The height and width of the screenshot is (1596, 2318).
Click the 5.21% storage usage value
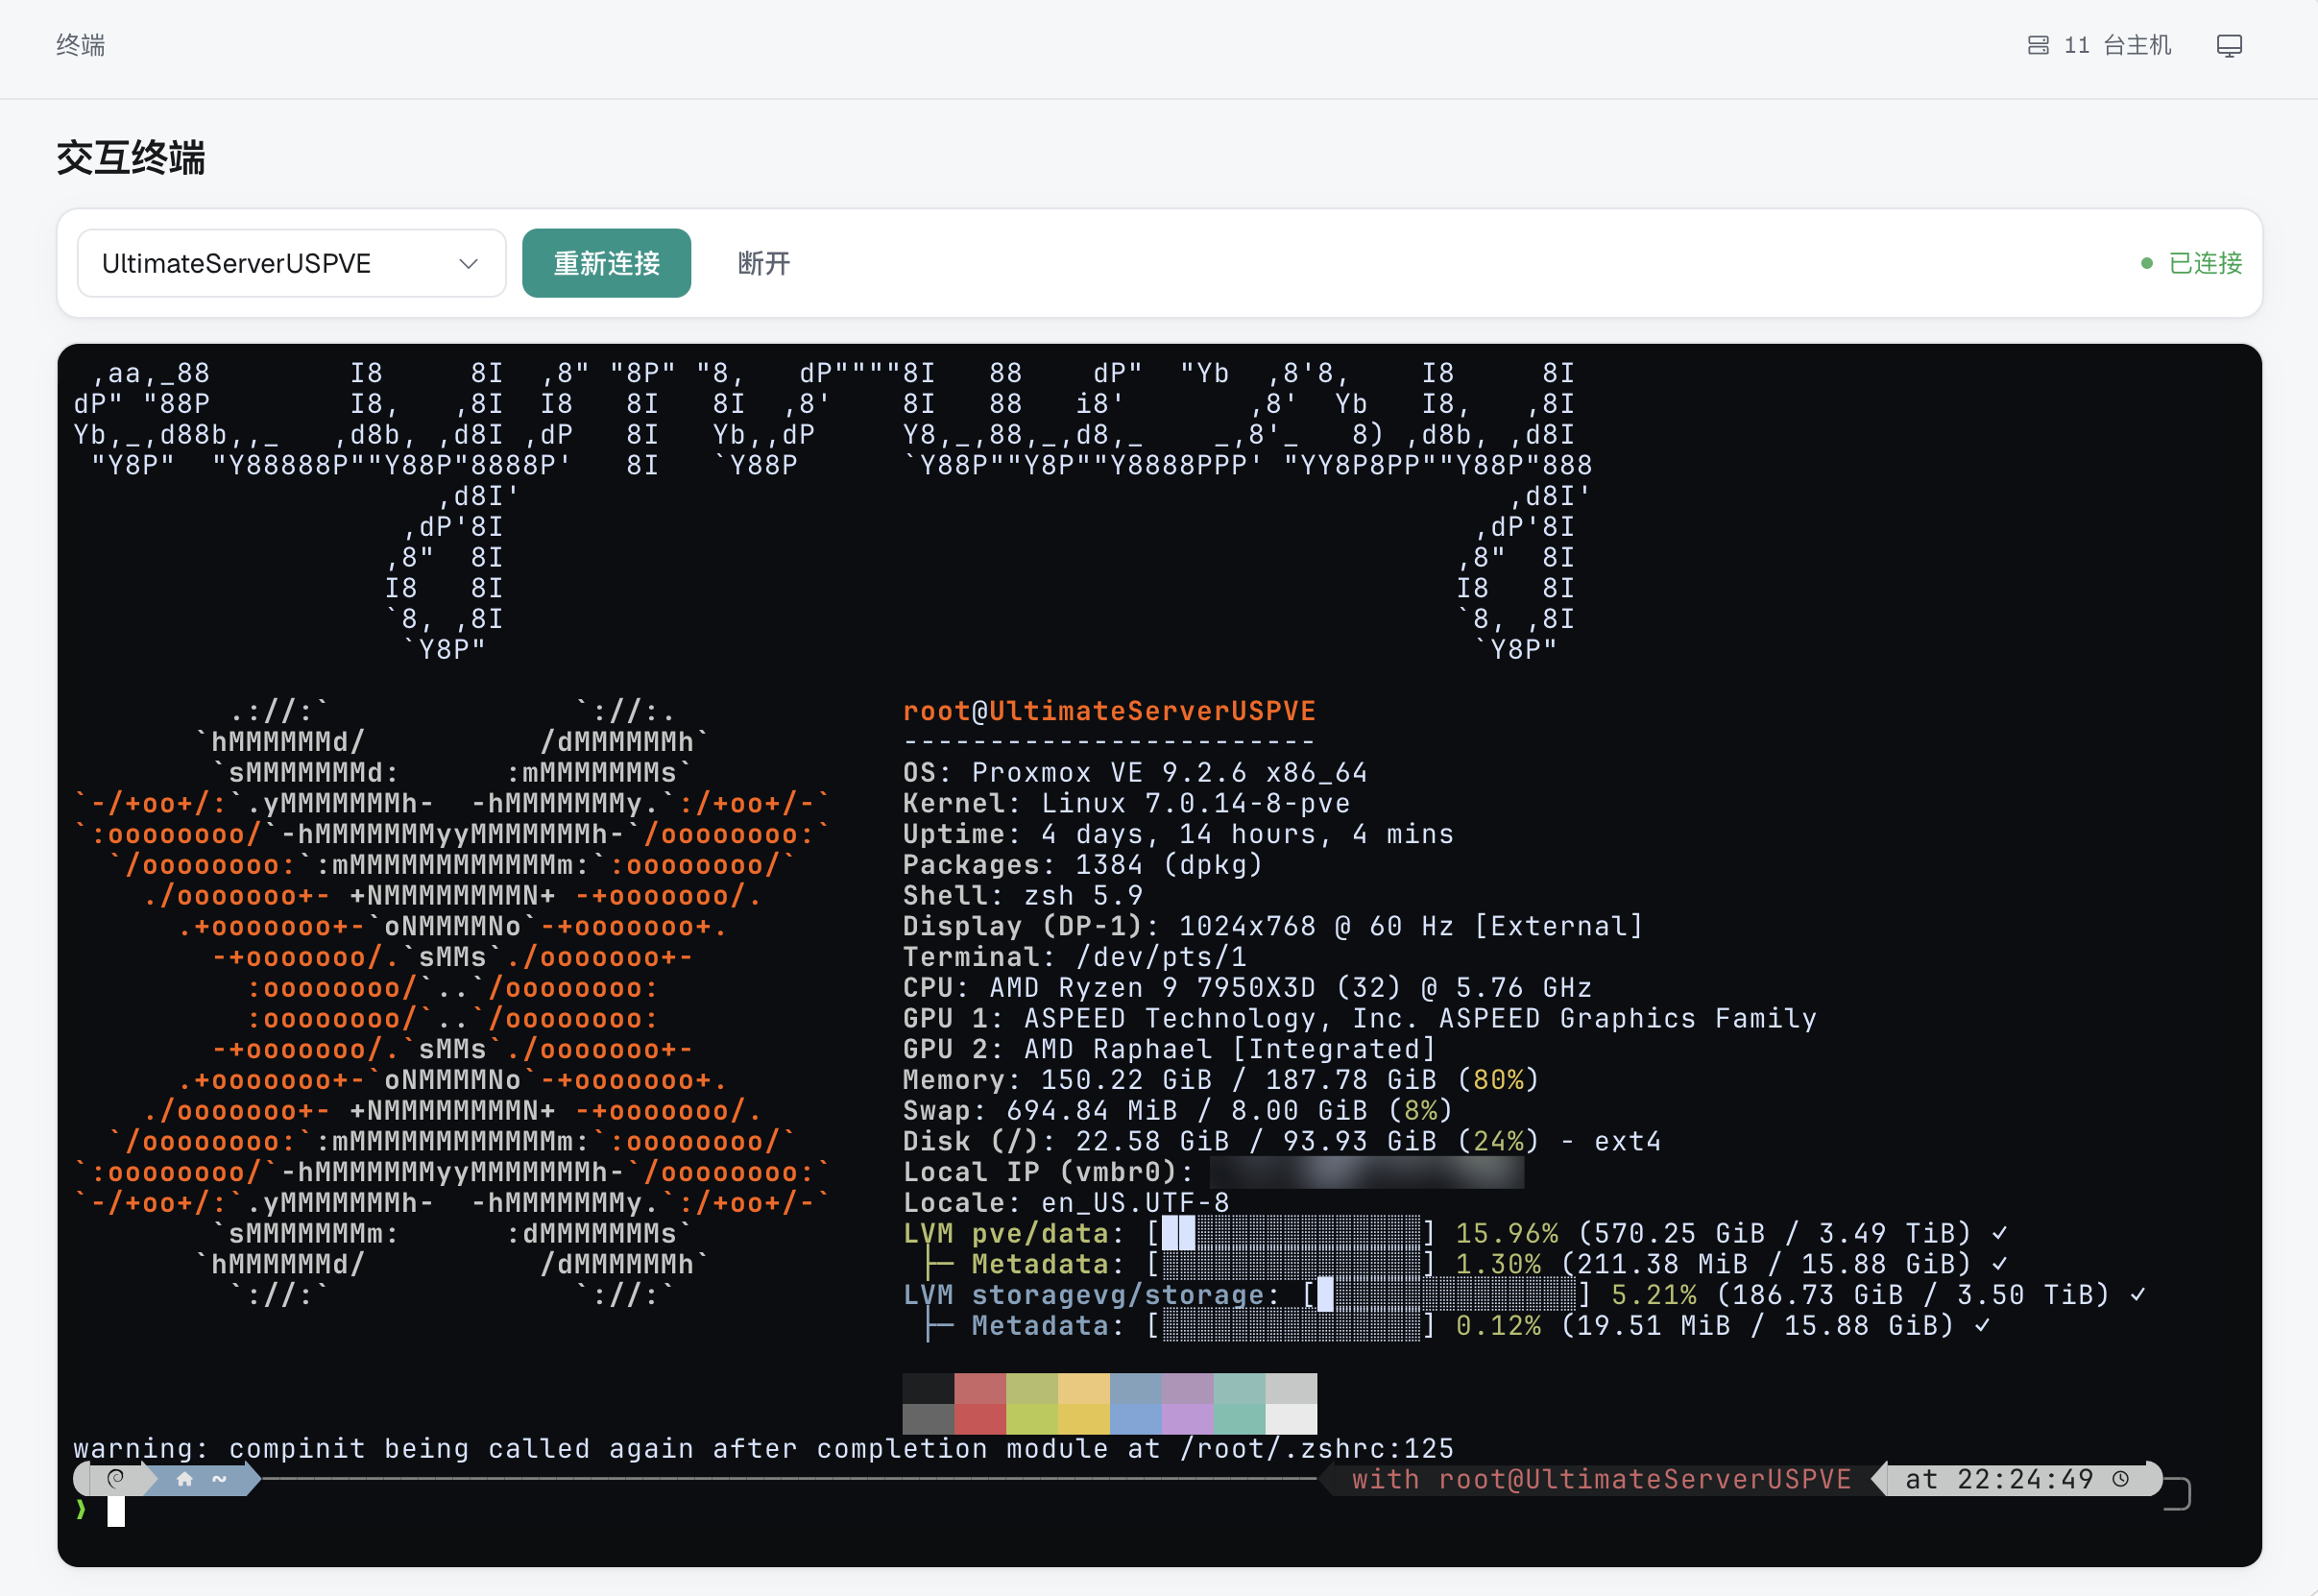1653,1296
